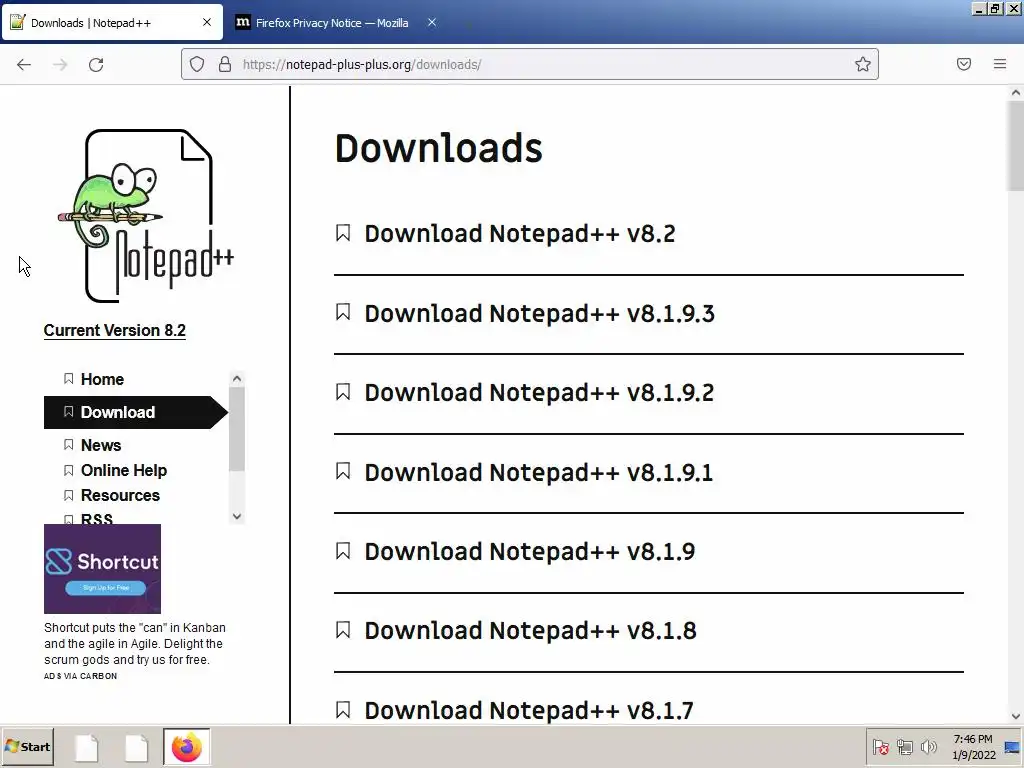The image size is (1024, 768).
Task: Open Download Notepad++ v8.2 link
Action: [520, 234]
